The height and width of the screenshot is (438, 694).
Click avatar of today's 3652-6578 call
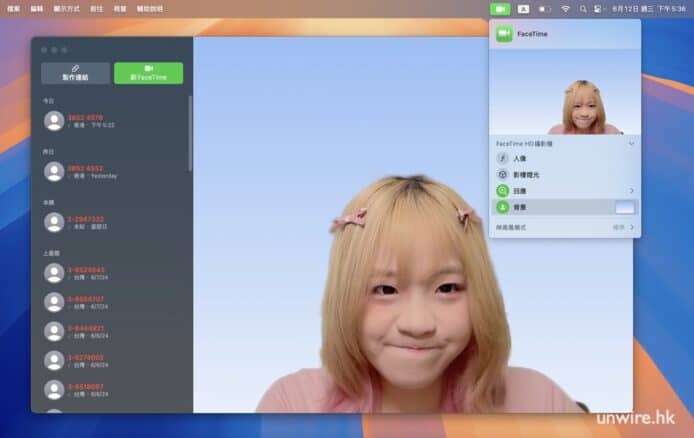[53, 121]
